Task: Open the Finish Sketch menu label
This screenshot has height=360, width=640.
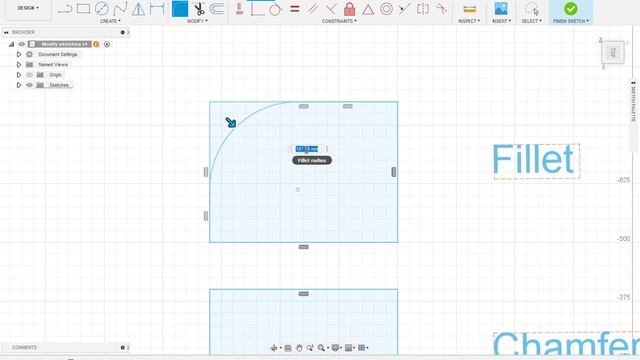Action: 571,21
